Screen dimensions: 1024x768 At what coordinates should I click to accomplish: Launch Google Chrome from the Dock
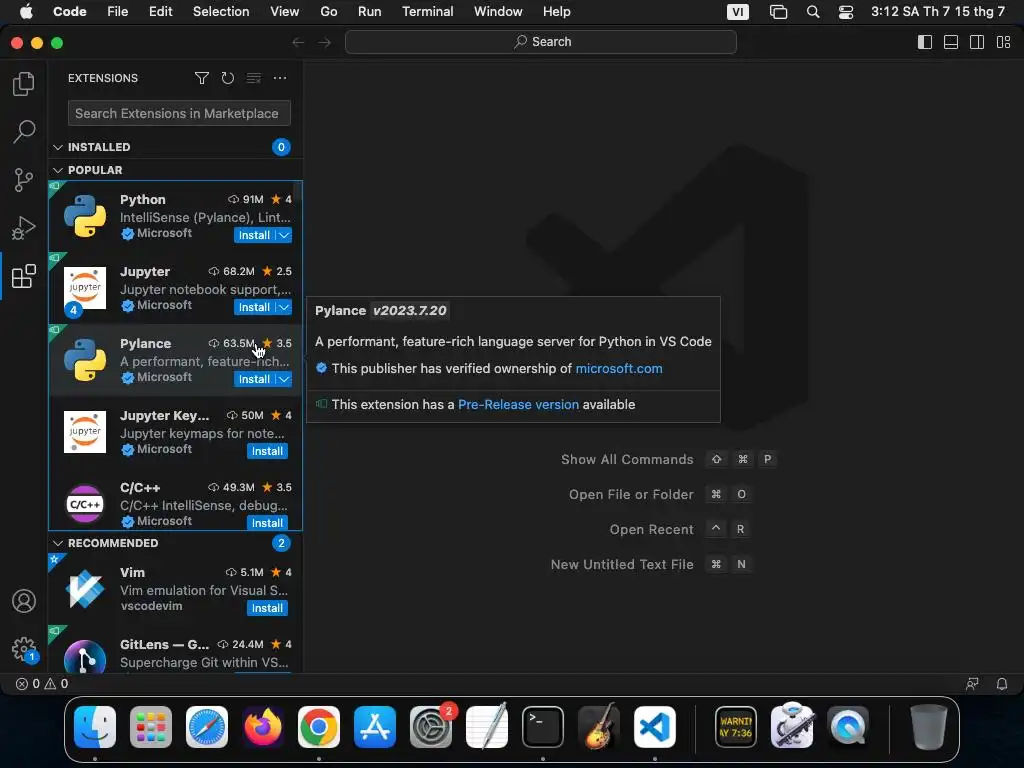[319, 727]
